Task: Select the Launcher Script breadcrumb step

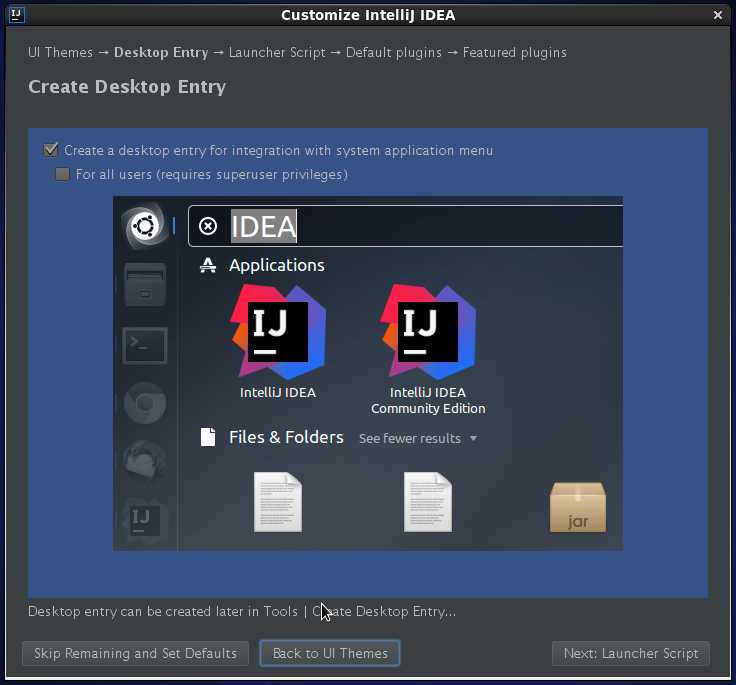Action: click(277, 52)
